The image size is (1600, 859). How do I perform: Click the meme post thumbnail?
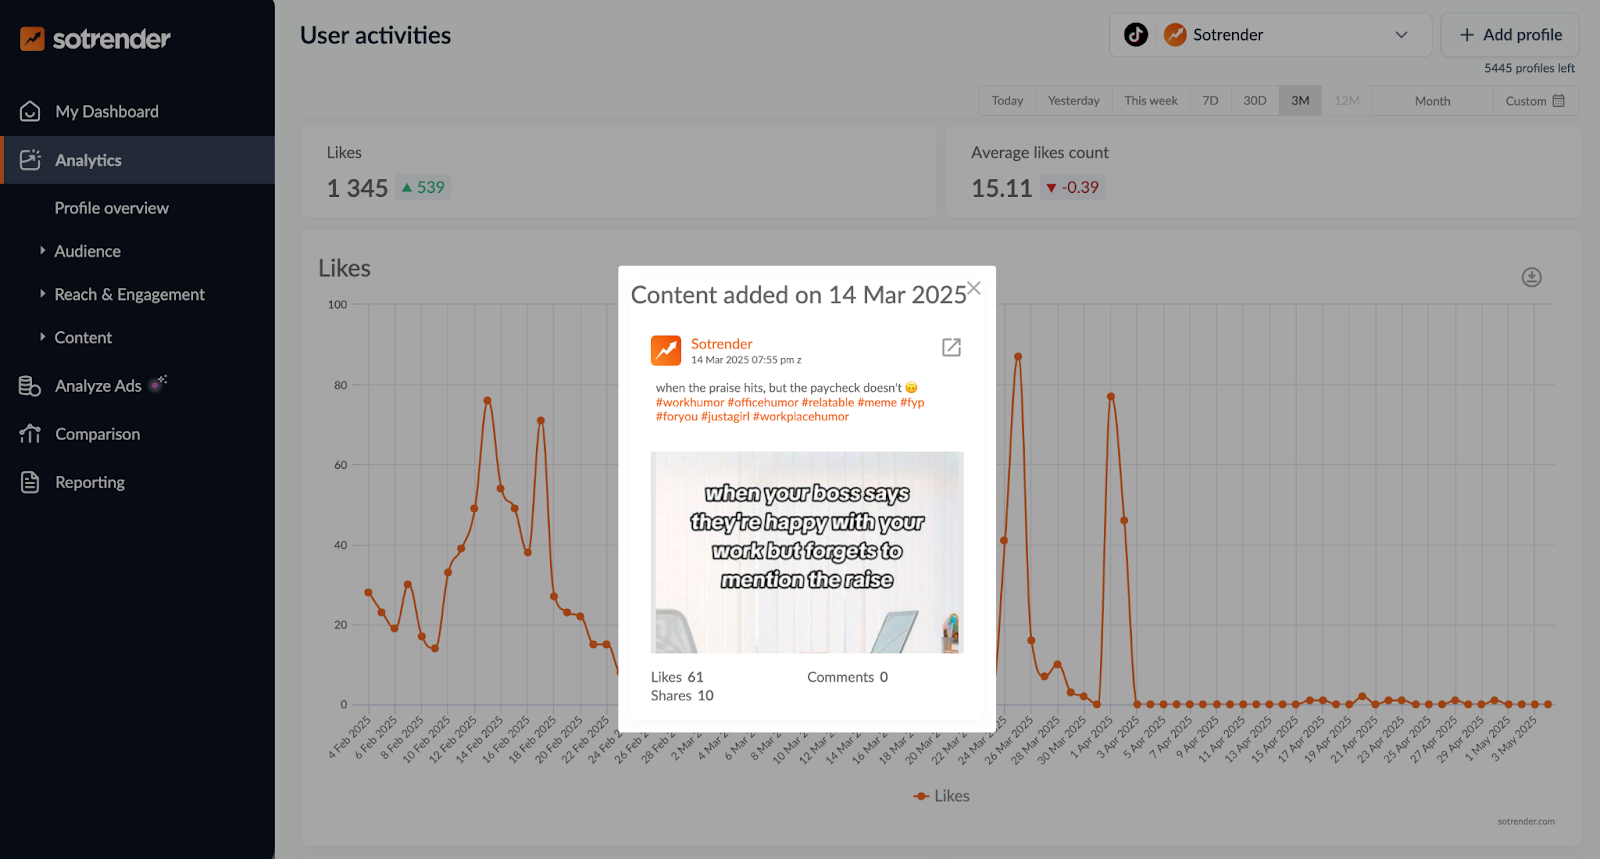coord(807,552)
